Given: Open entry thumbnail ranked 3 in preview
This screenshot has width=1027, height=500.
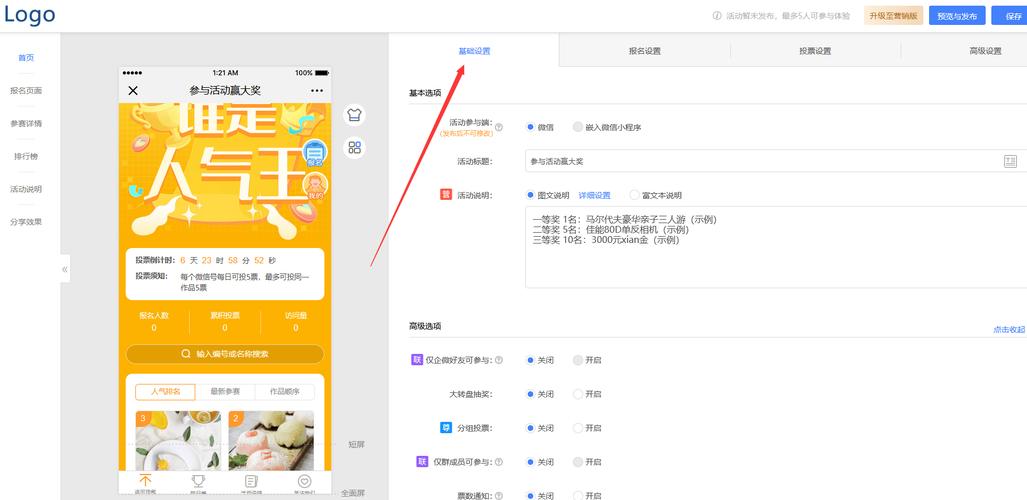Looking at the screenshot, I should coord(178,440).
